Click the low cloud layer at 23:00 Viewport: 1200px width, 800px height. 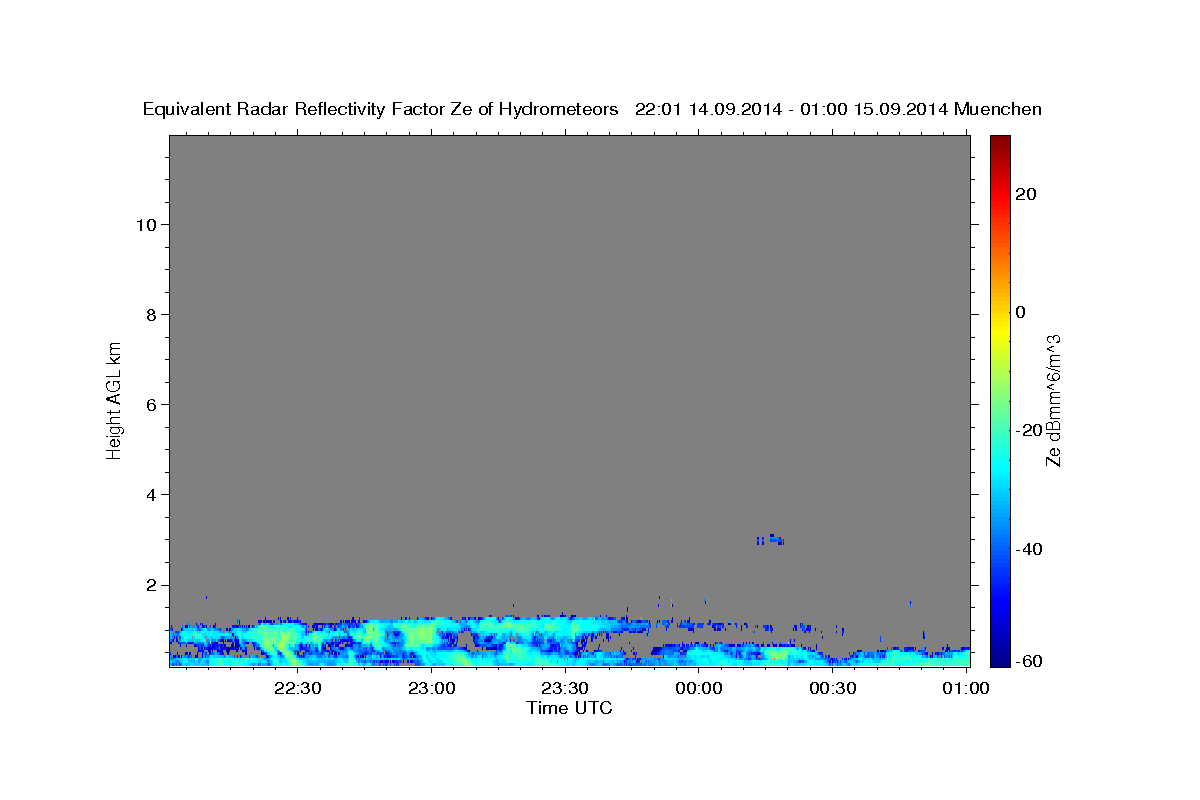click(432, 642)
